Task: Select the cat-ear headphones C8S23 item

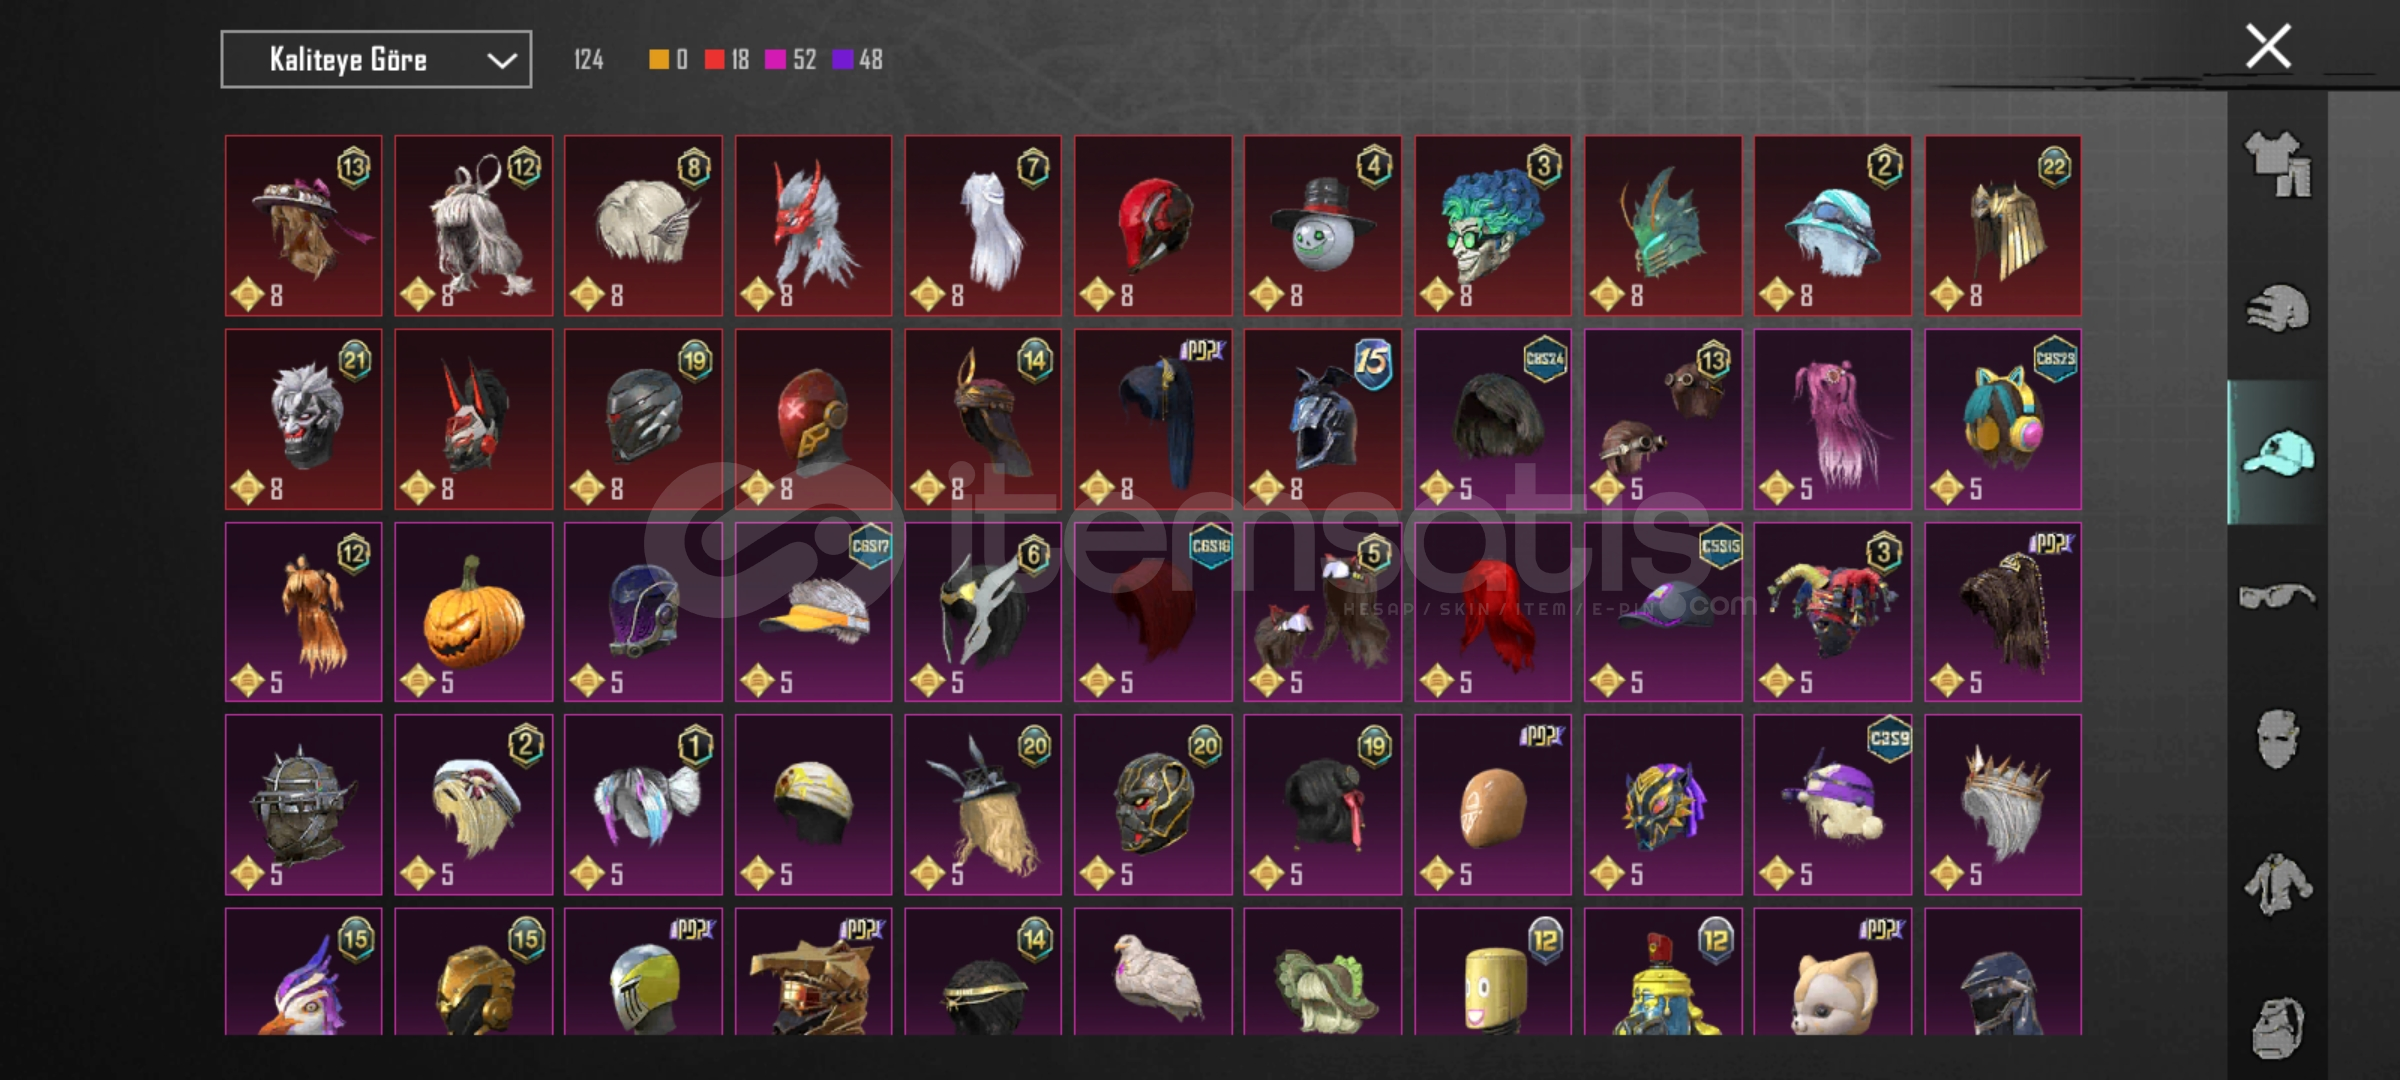Action: point(2003,419)
